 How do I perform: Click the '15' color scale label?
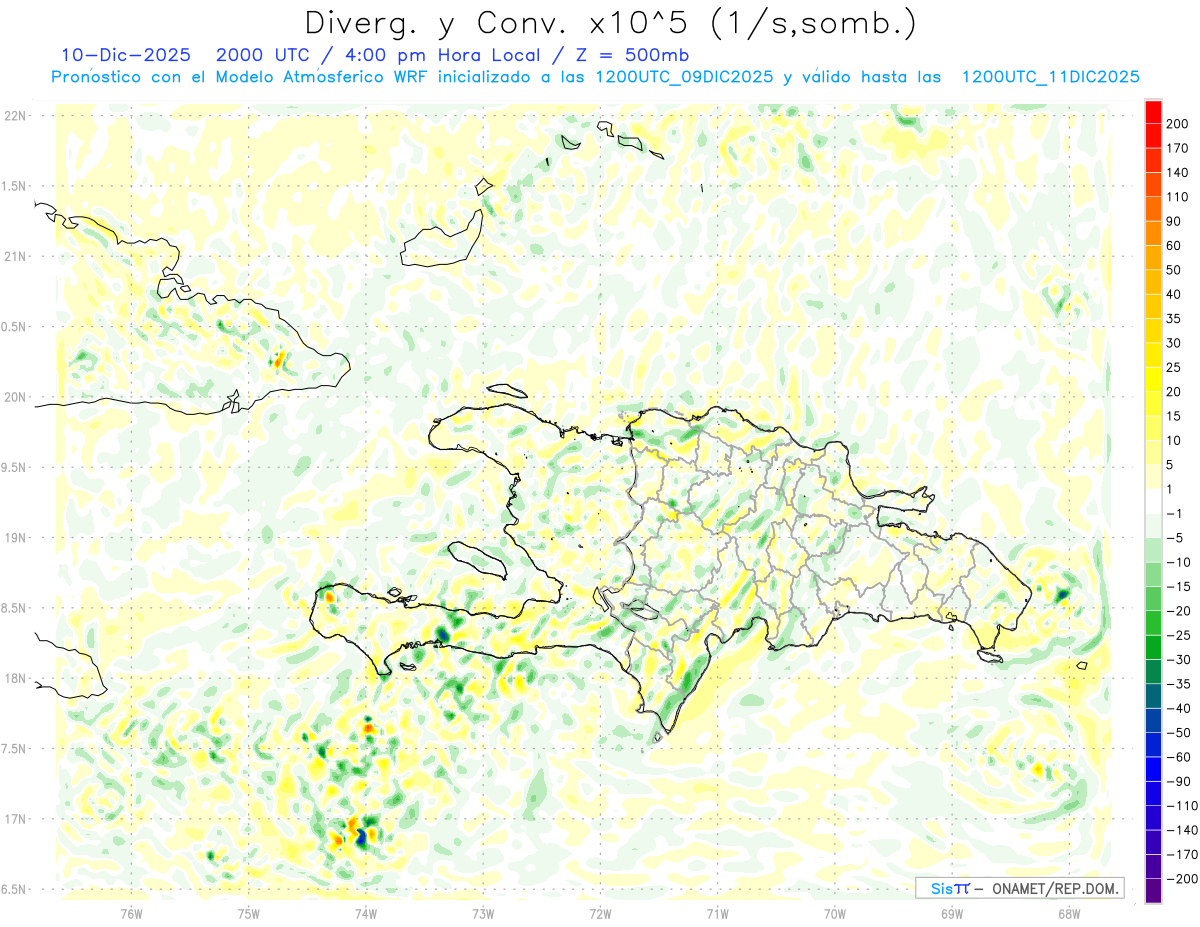(1175, 416)
